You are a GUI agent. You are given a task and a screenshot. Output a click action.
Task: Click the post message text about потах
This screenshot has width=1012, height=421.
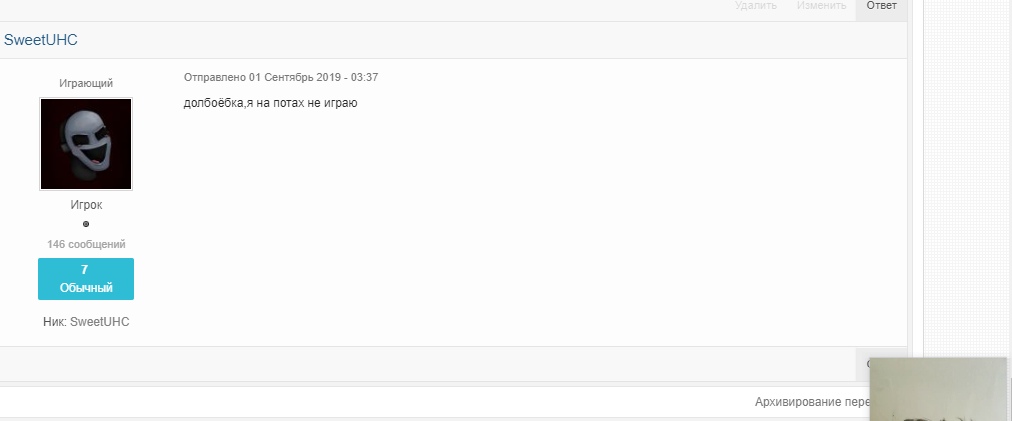pos(270,103)
